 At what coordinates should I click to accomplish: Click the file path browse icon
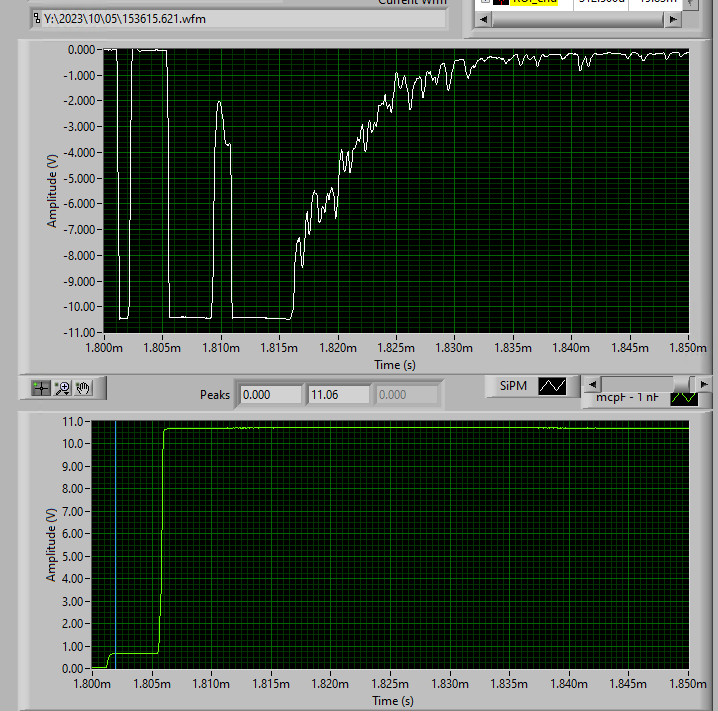point(37,19)
